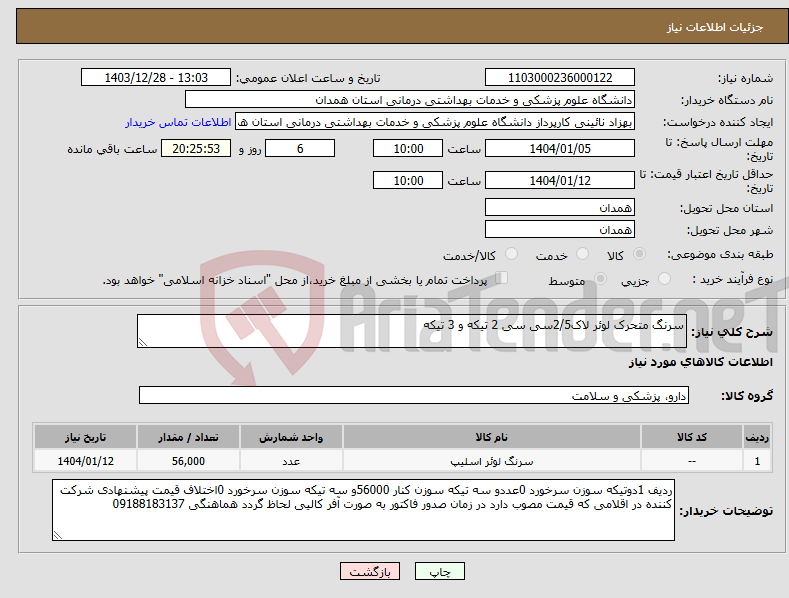Click the delivery city field شهر محل تحویل

(x=560, y=230)
